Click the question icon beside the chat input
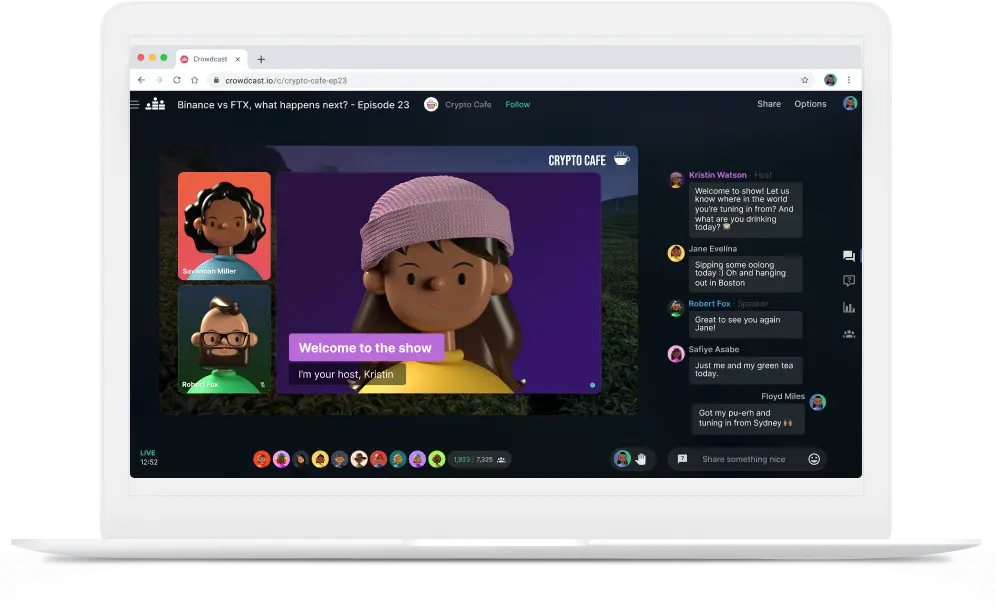Viewport: 996px width, 613px height. pyautogui.click(x=682, y=458)
